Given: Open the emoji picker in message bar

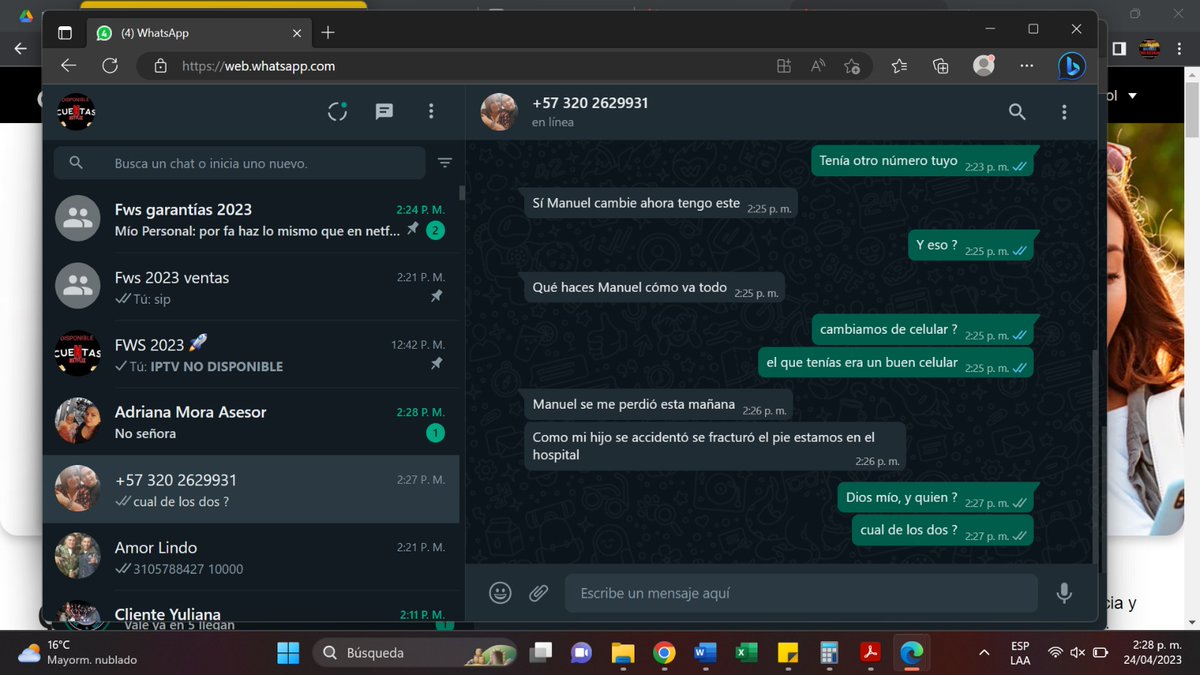Looking at the screenshot, I should 500,593.
